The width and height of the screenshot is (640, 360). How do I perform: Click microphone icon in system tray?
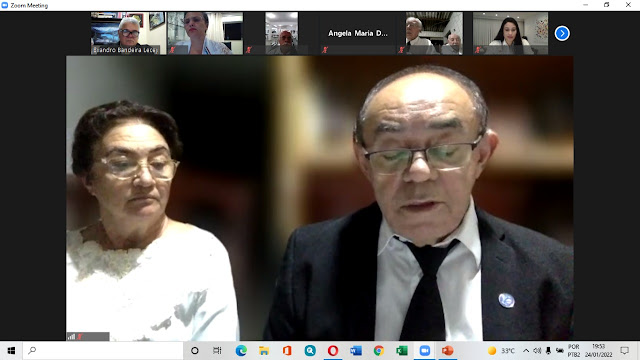click(548, 351)
